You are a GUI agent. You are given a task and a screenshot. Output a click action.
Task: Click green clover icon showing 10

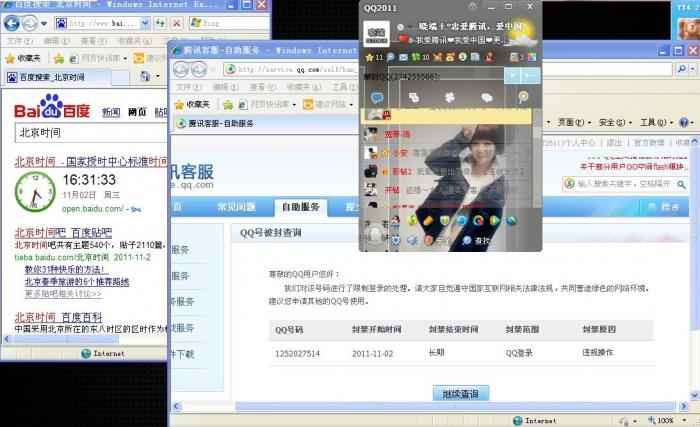(416, 57)
